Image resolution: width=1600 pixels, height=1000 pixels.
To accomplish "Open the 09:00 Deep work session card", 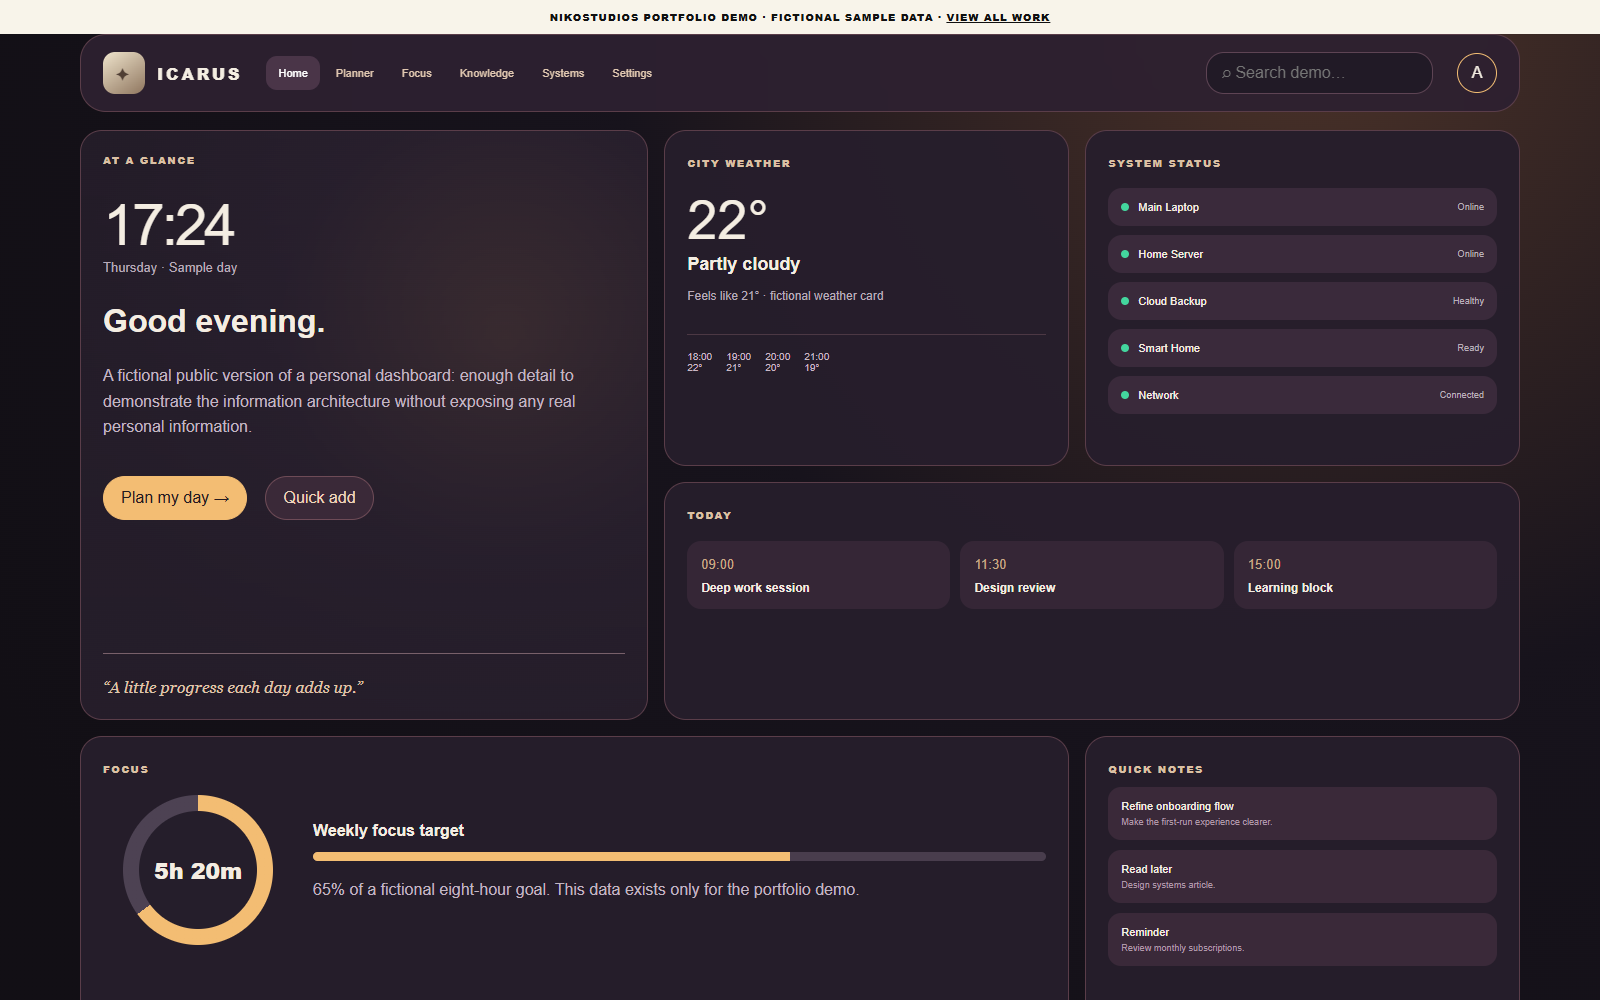I will pos(818,575).
